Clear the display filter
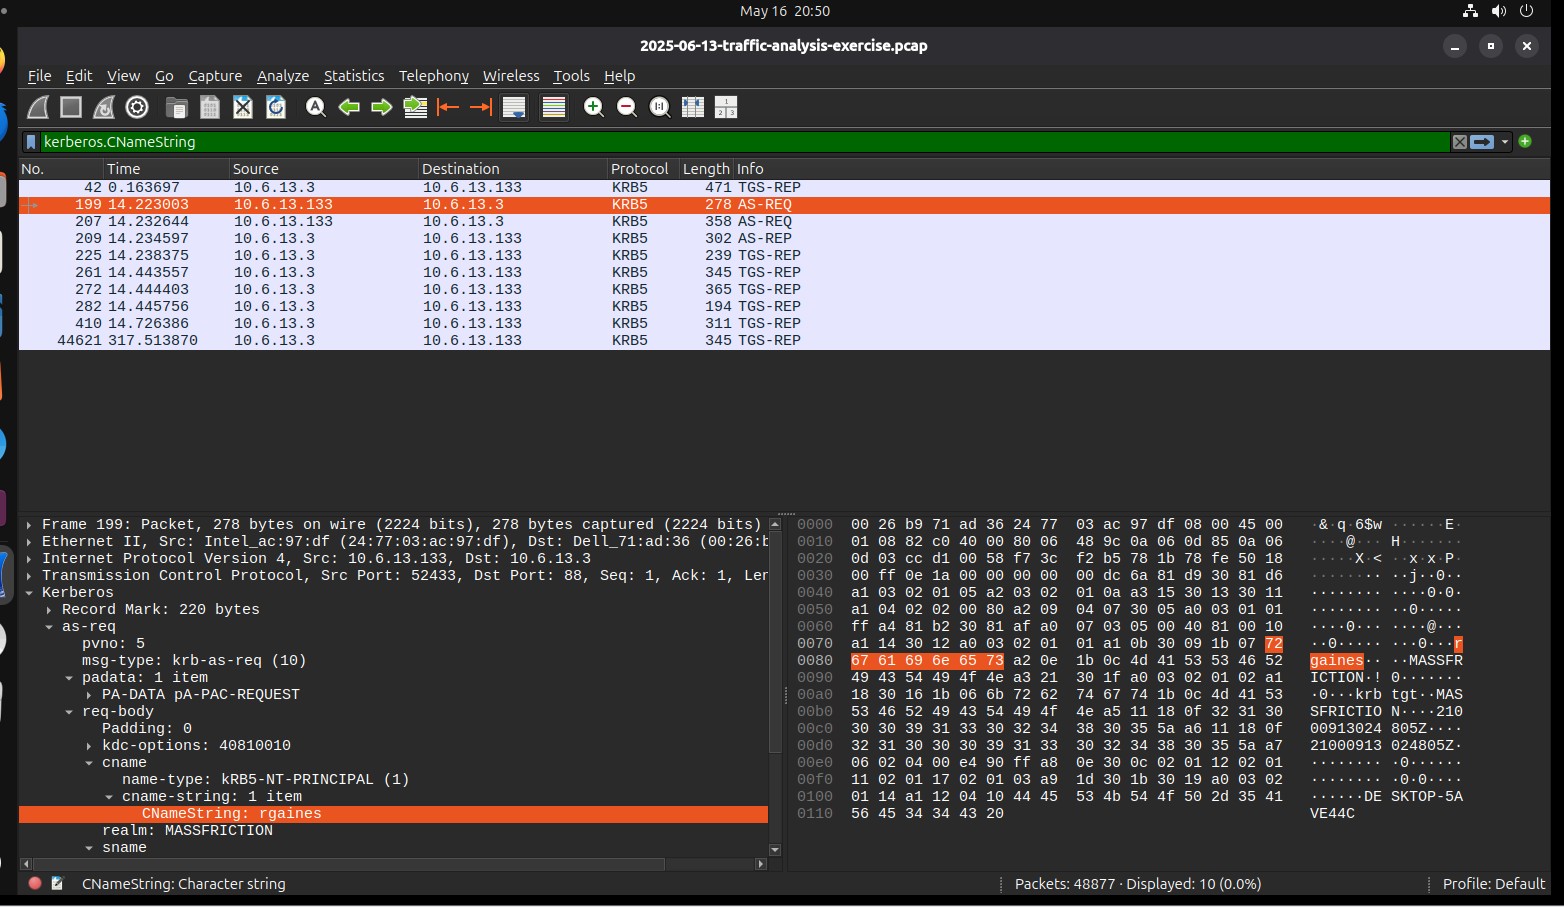This screenshot has width=1564, height=907. (x=1460, y=142)
